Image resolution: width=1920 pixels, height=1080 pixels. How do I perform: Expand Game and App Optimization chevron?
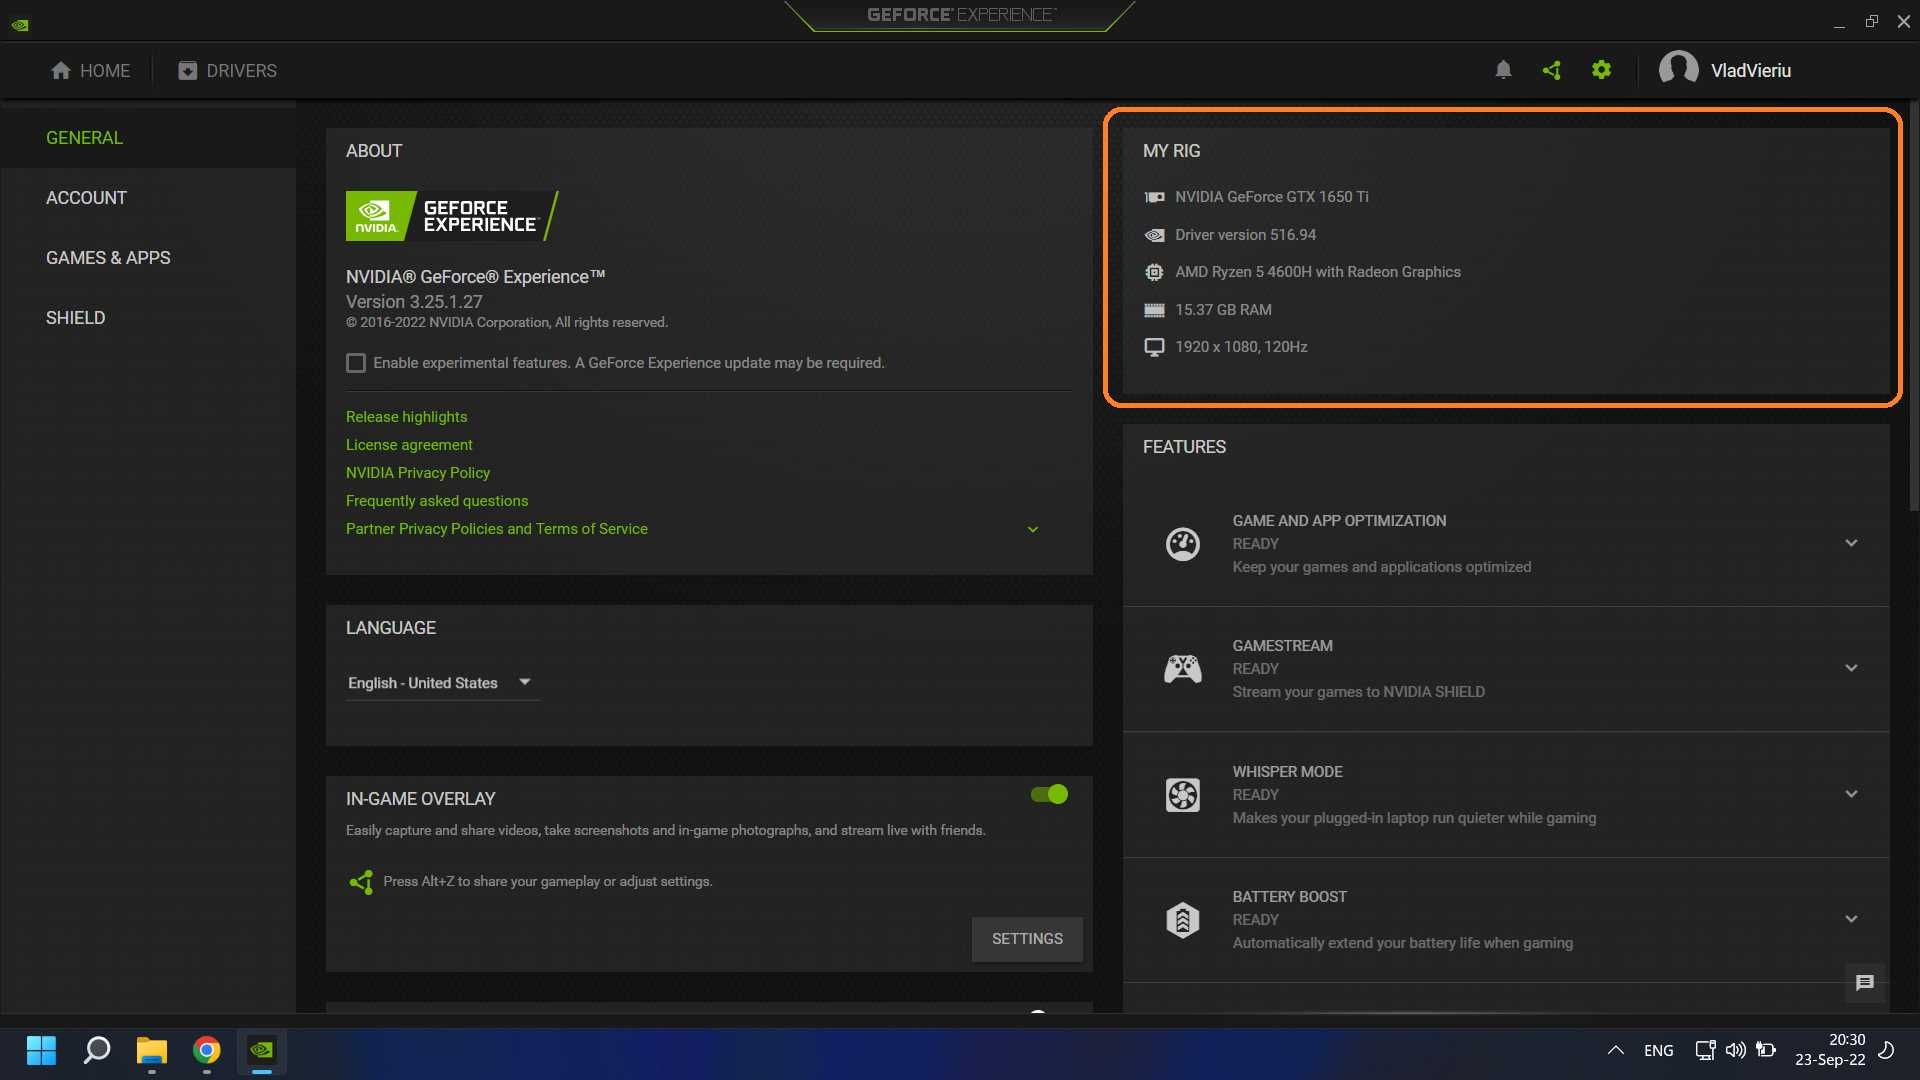tap(1852, 544)
